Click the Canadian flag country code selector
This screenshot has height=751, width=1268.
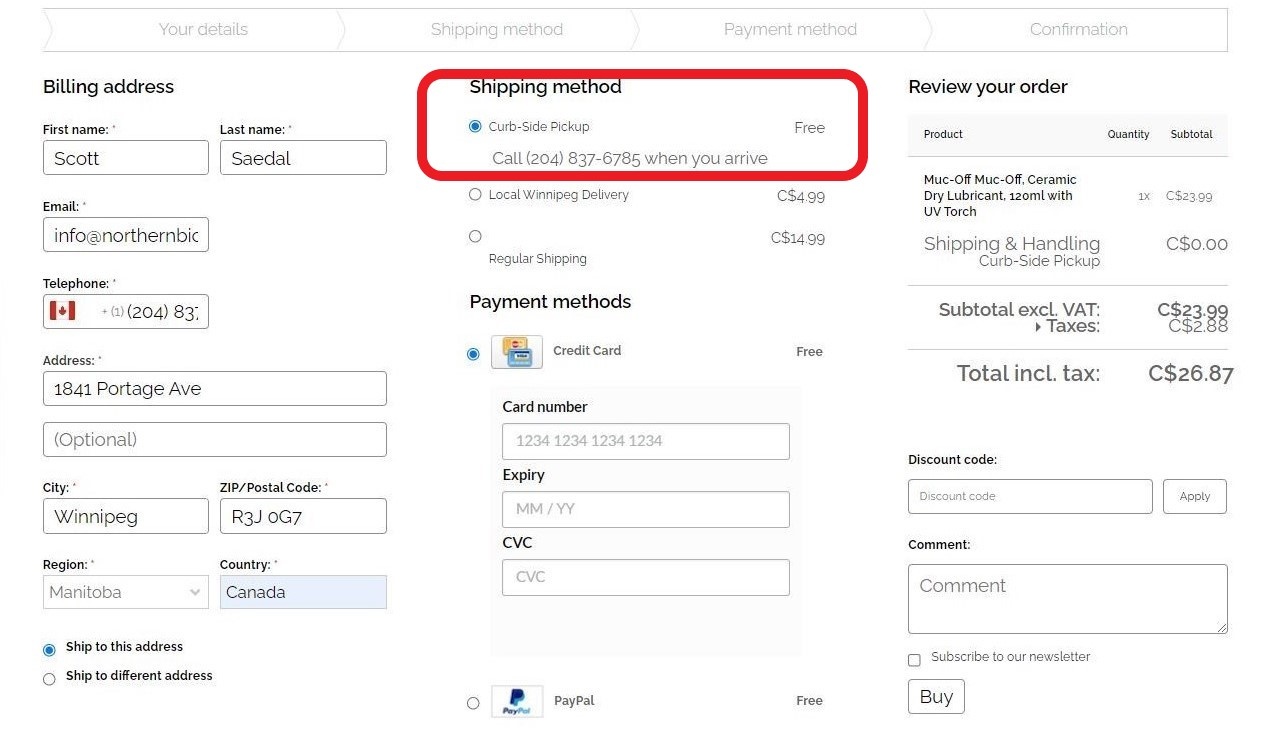pos(63,311)
